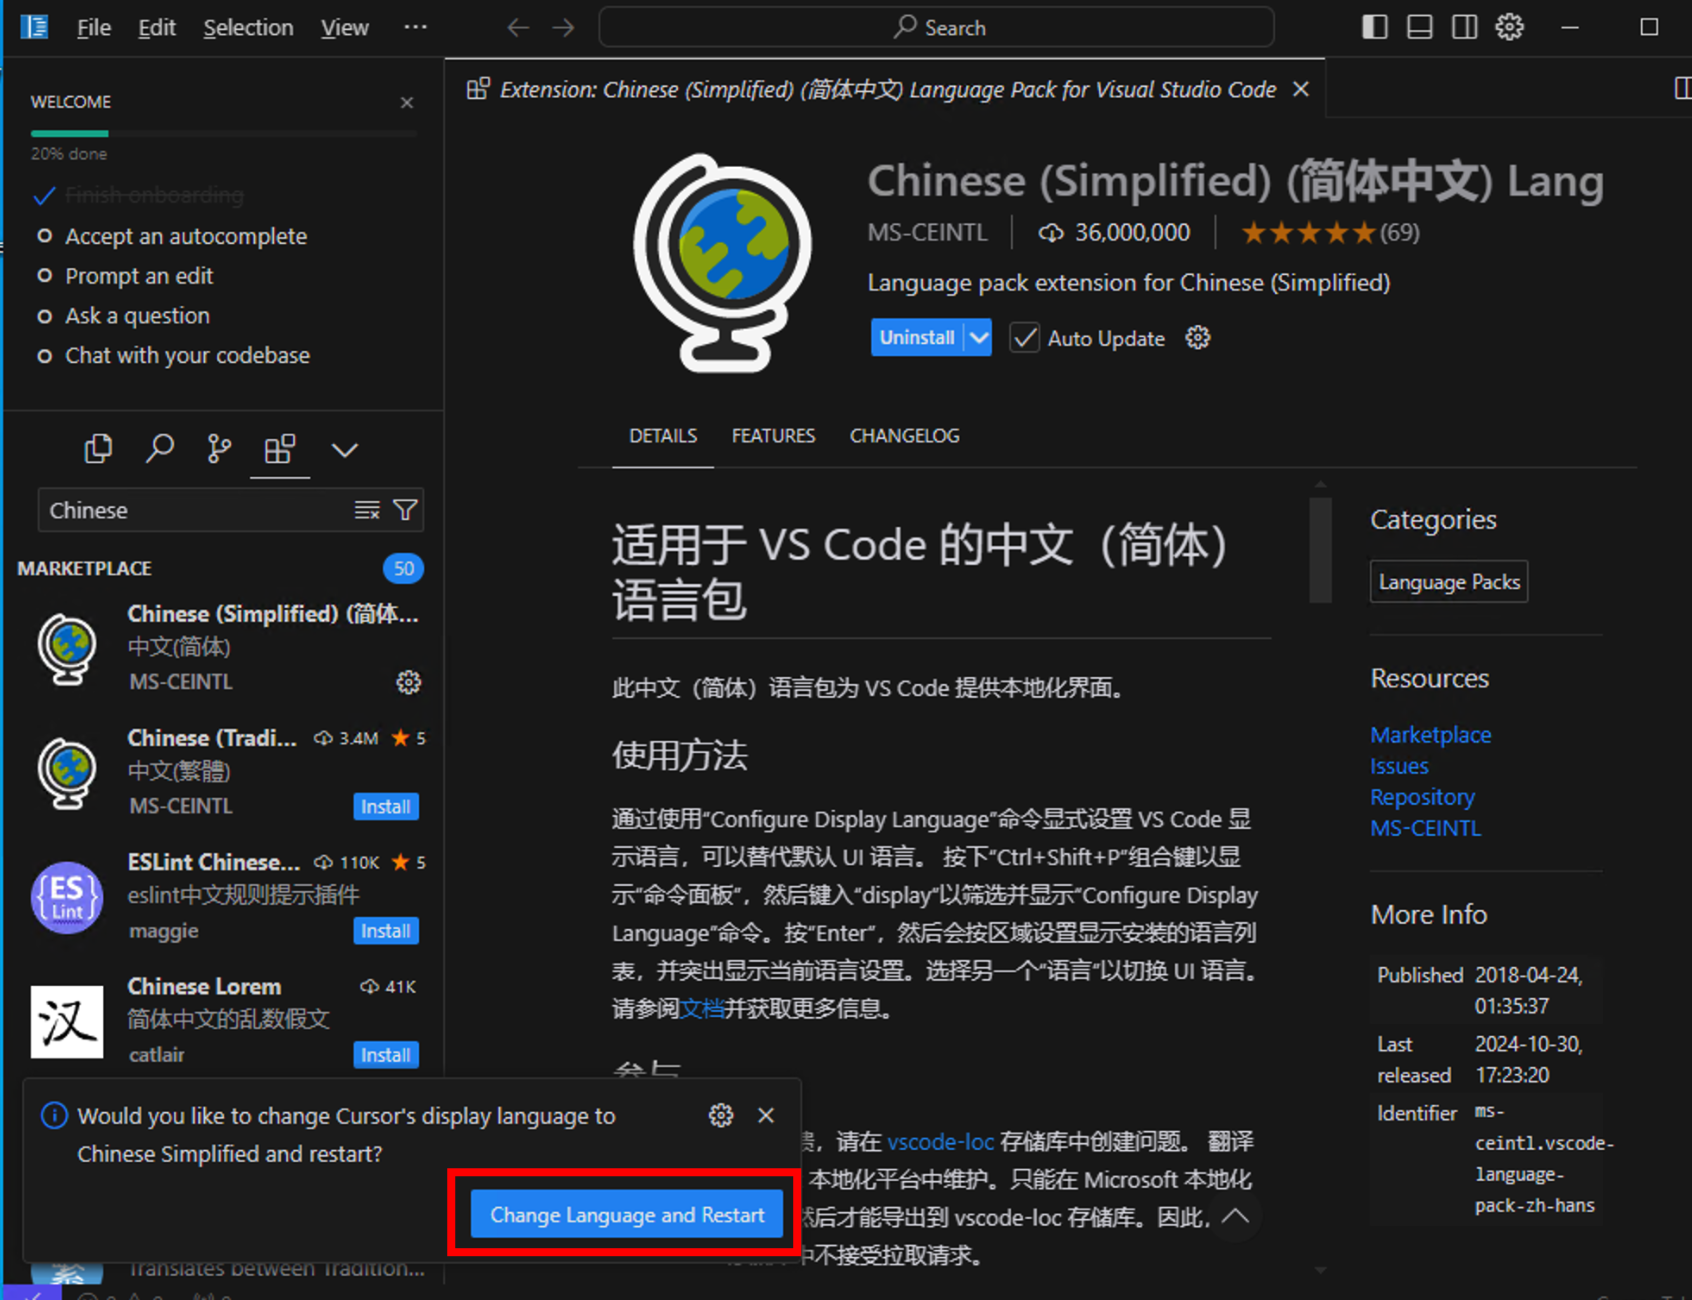Open the Selection menu

(248, 28)
